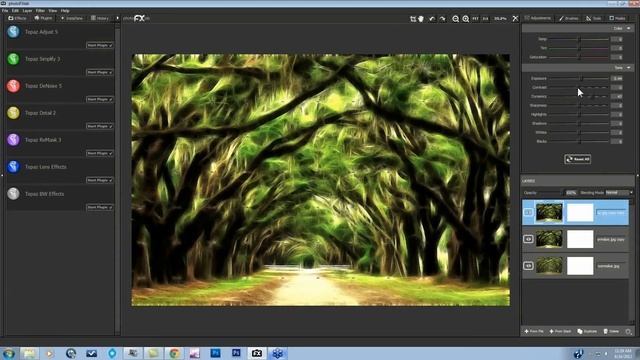The image size is (640, 360).
Task: Click the Topaz DeNoise 5 plugin icon
Action: 13,86
